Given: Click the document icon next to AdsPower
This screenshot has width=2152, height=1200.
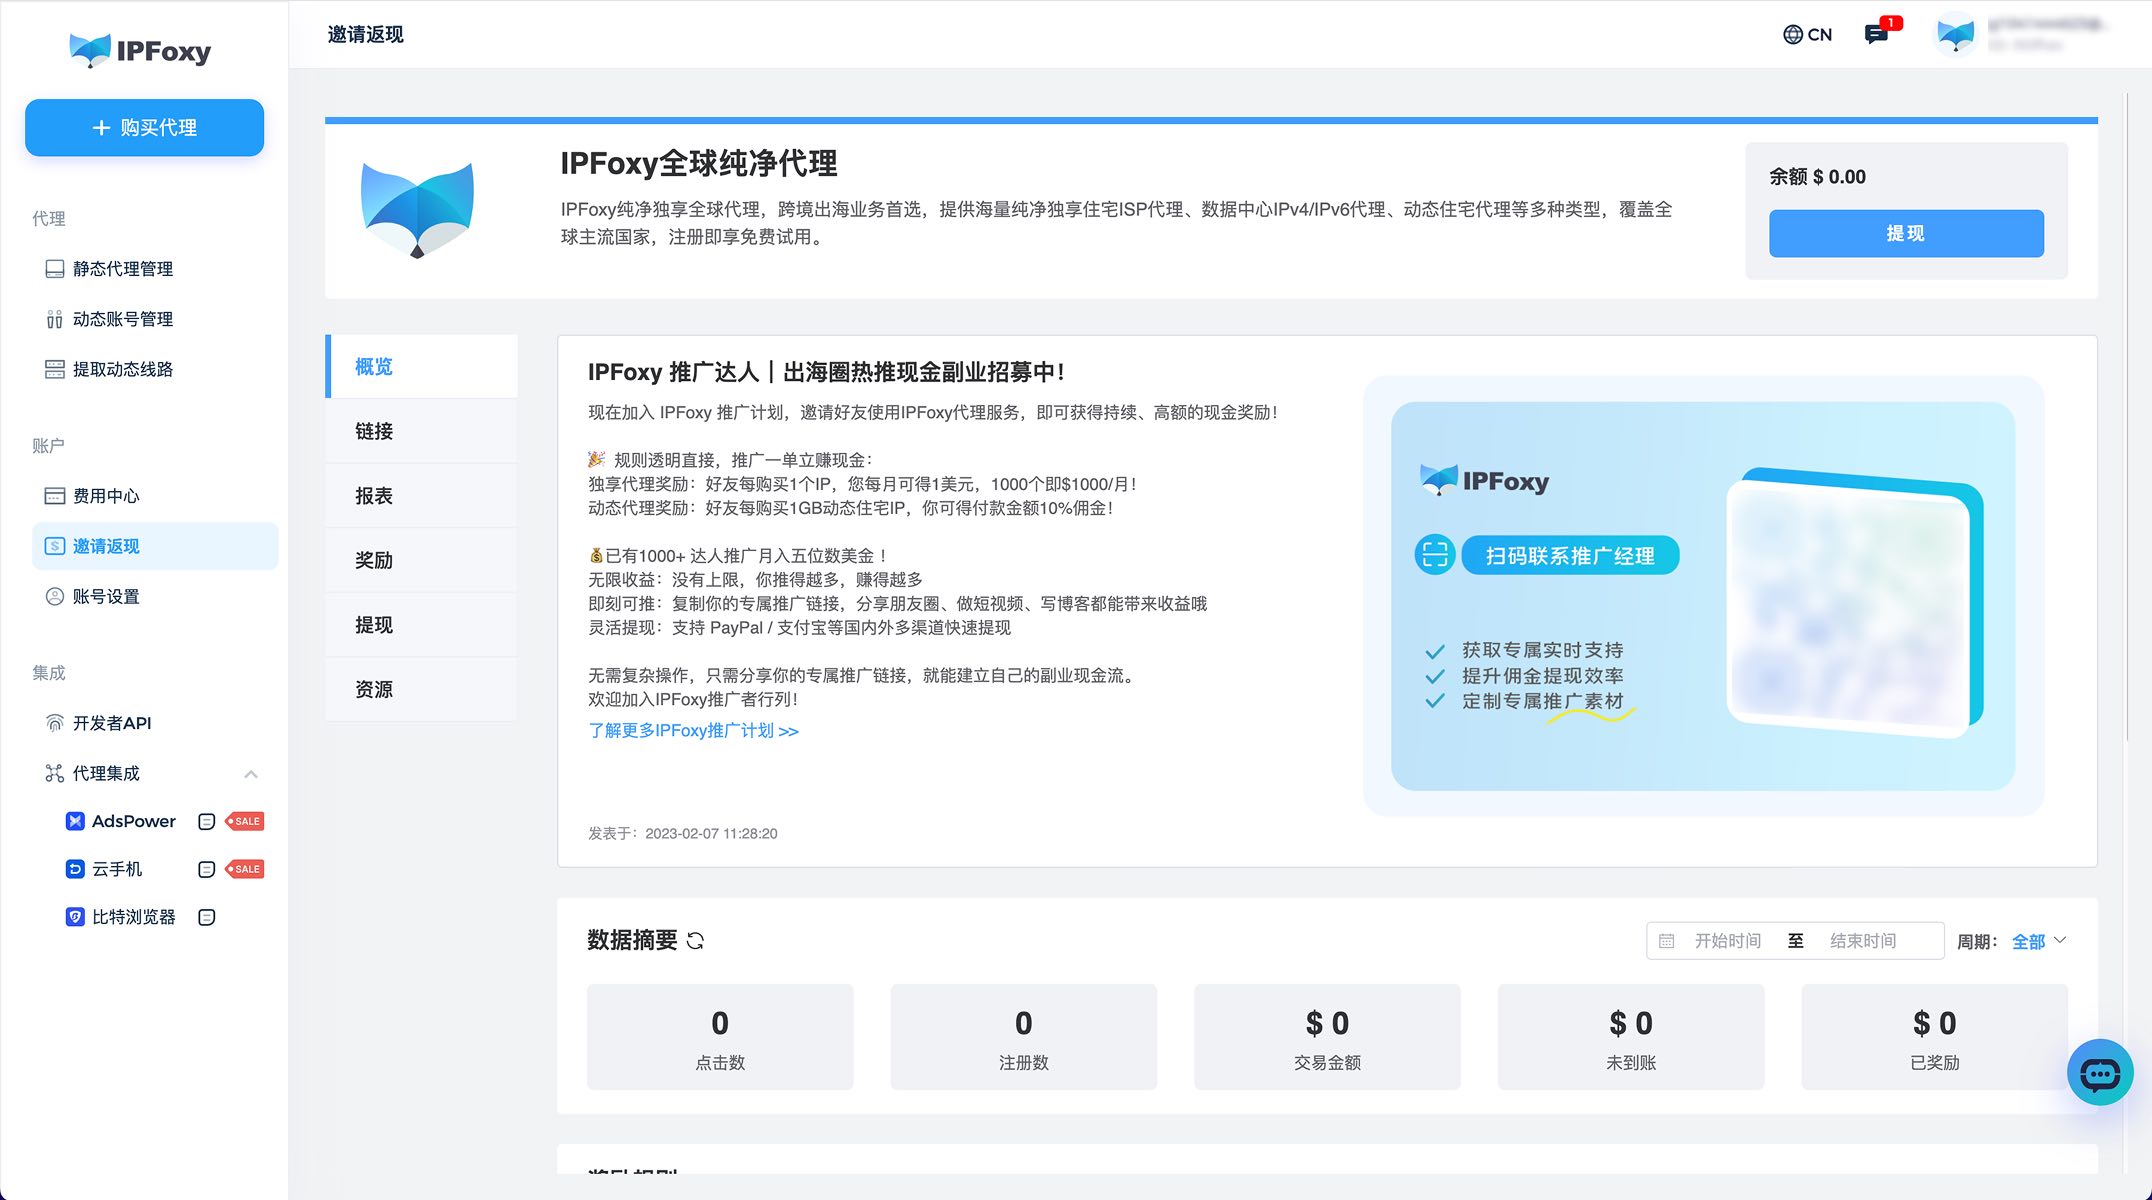Looking at the screenshot, I should tap(207, 821).
